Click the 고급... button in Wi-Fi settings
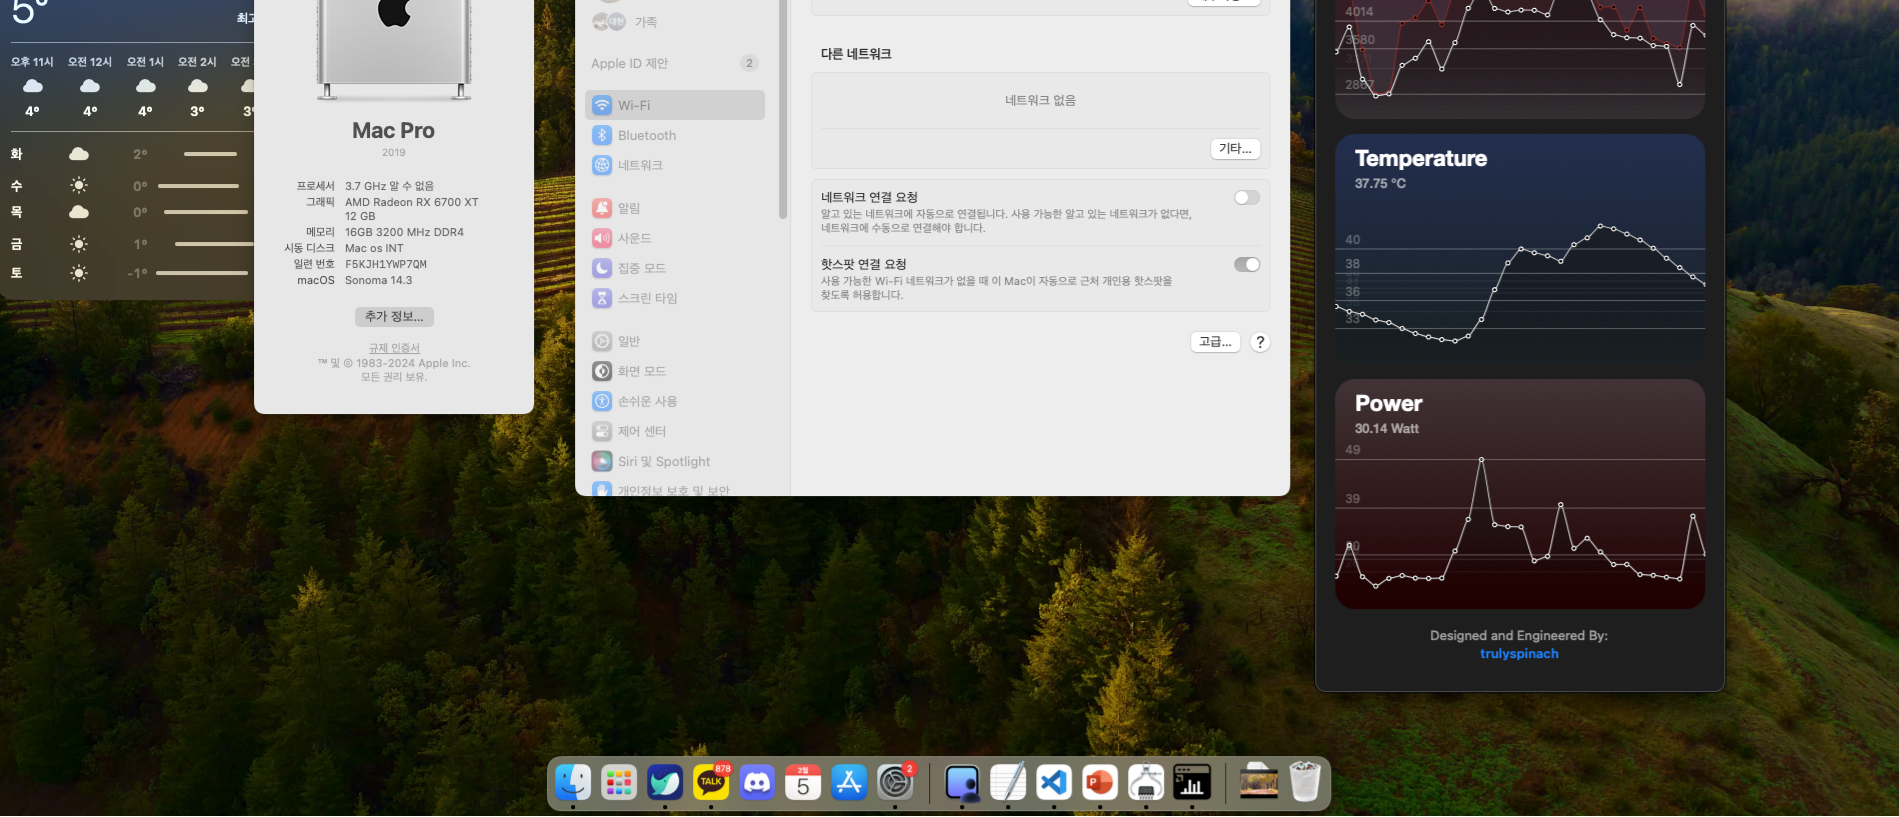 [1215, 342]
